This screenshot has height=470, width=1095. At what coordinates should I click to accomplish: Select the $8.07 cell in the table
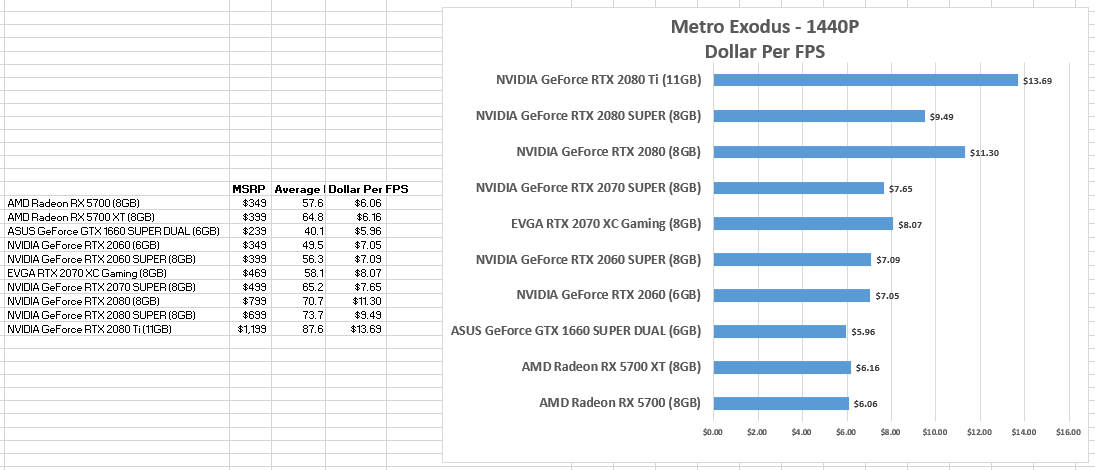tap(355, 273)
